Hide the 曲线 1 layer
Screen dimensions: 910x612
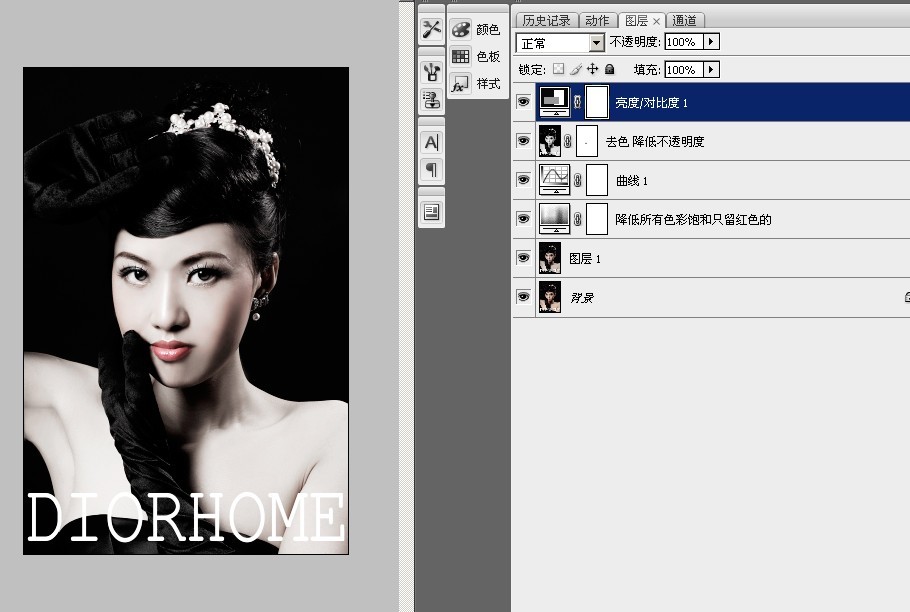[x=523, y=180]
